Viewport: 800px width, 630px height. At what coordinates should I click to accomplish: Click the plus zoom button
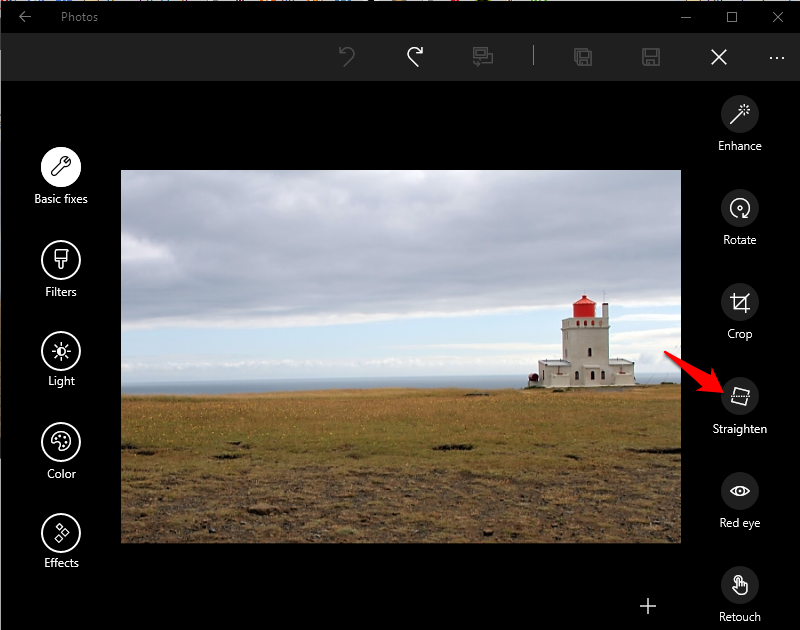click(x=648, y=606)
